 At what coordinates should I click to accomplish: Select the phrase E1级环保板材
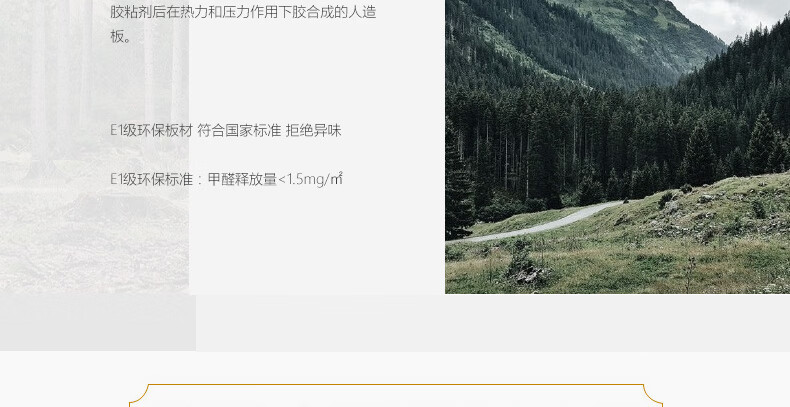151,131
